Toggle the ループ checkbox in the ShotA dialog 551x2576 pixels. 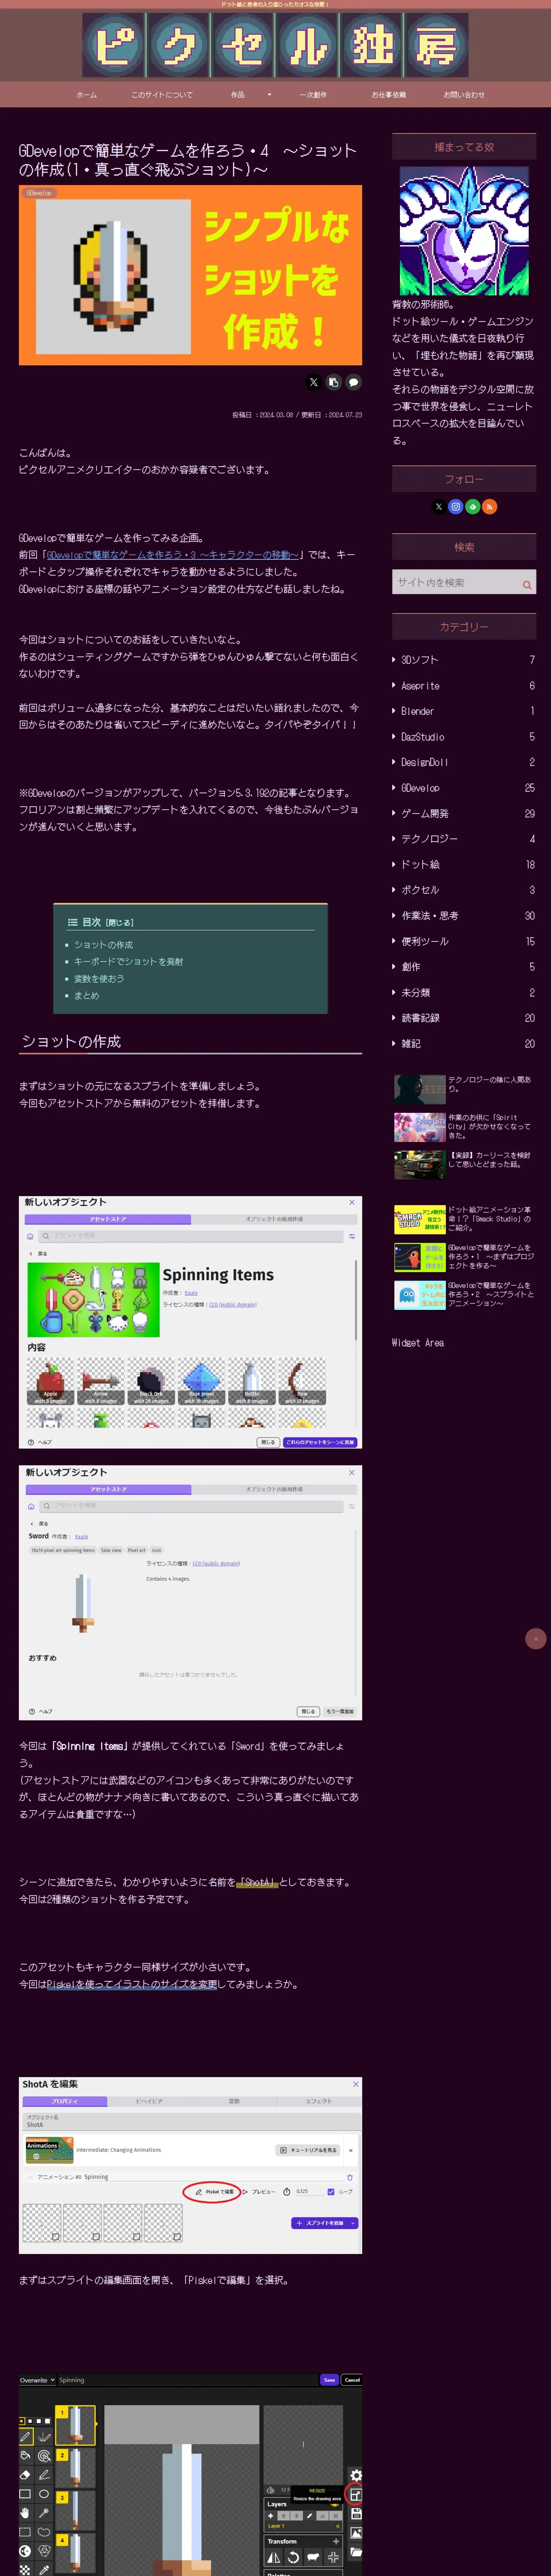(331, 2192)
